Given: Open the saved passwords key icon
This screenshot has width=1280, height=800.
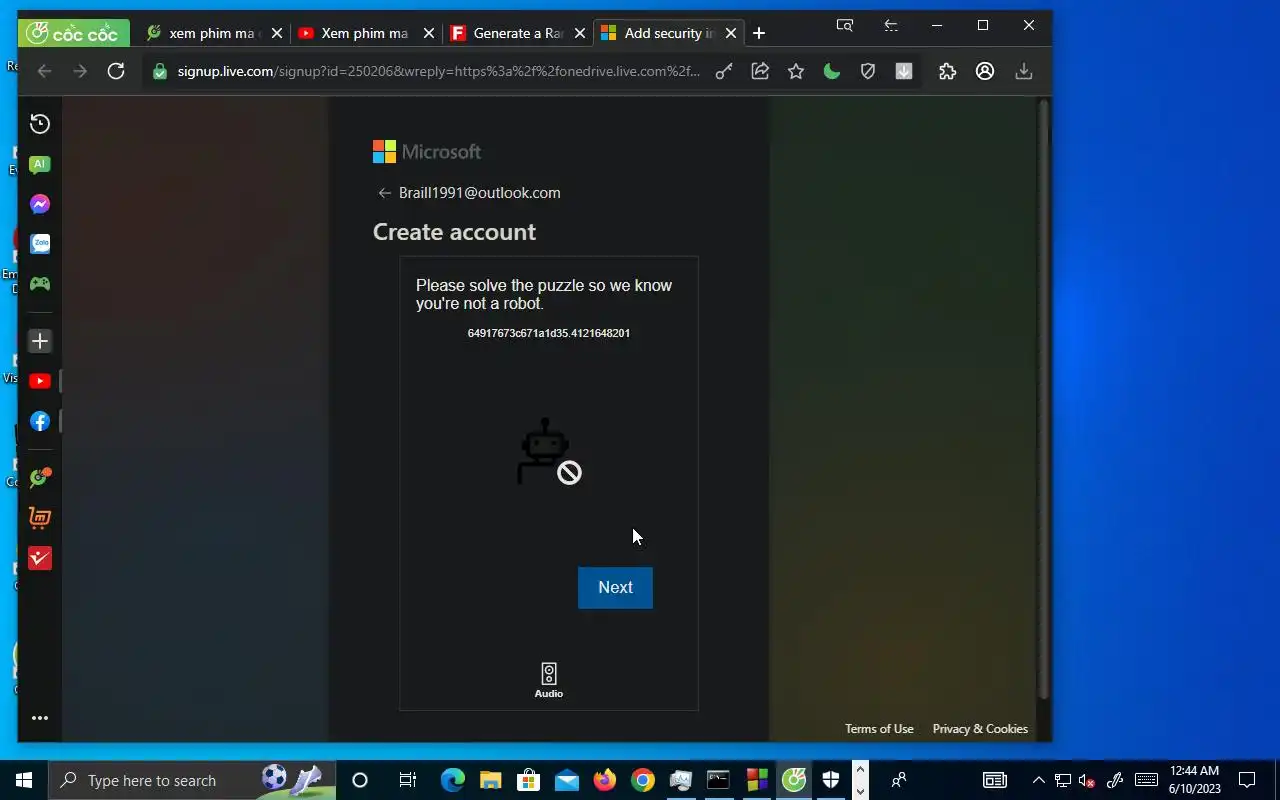Looking at the screenshot, I should 724,71.
